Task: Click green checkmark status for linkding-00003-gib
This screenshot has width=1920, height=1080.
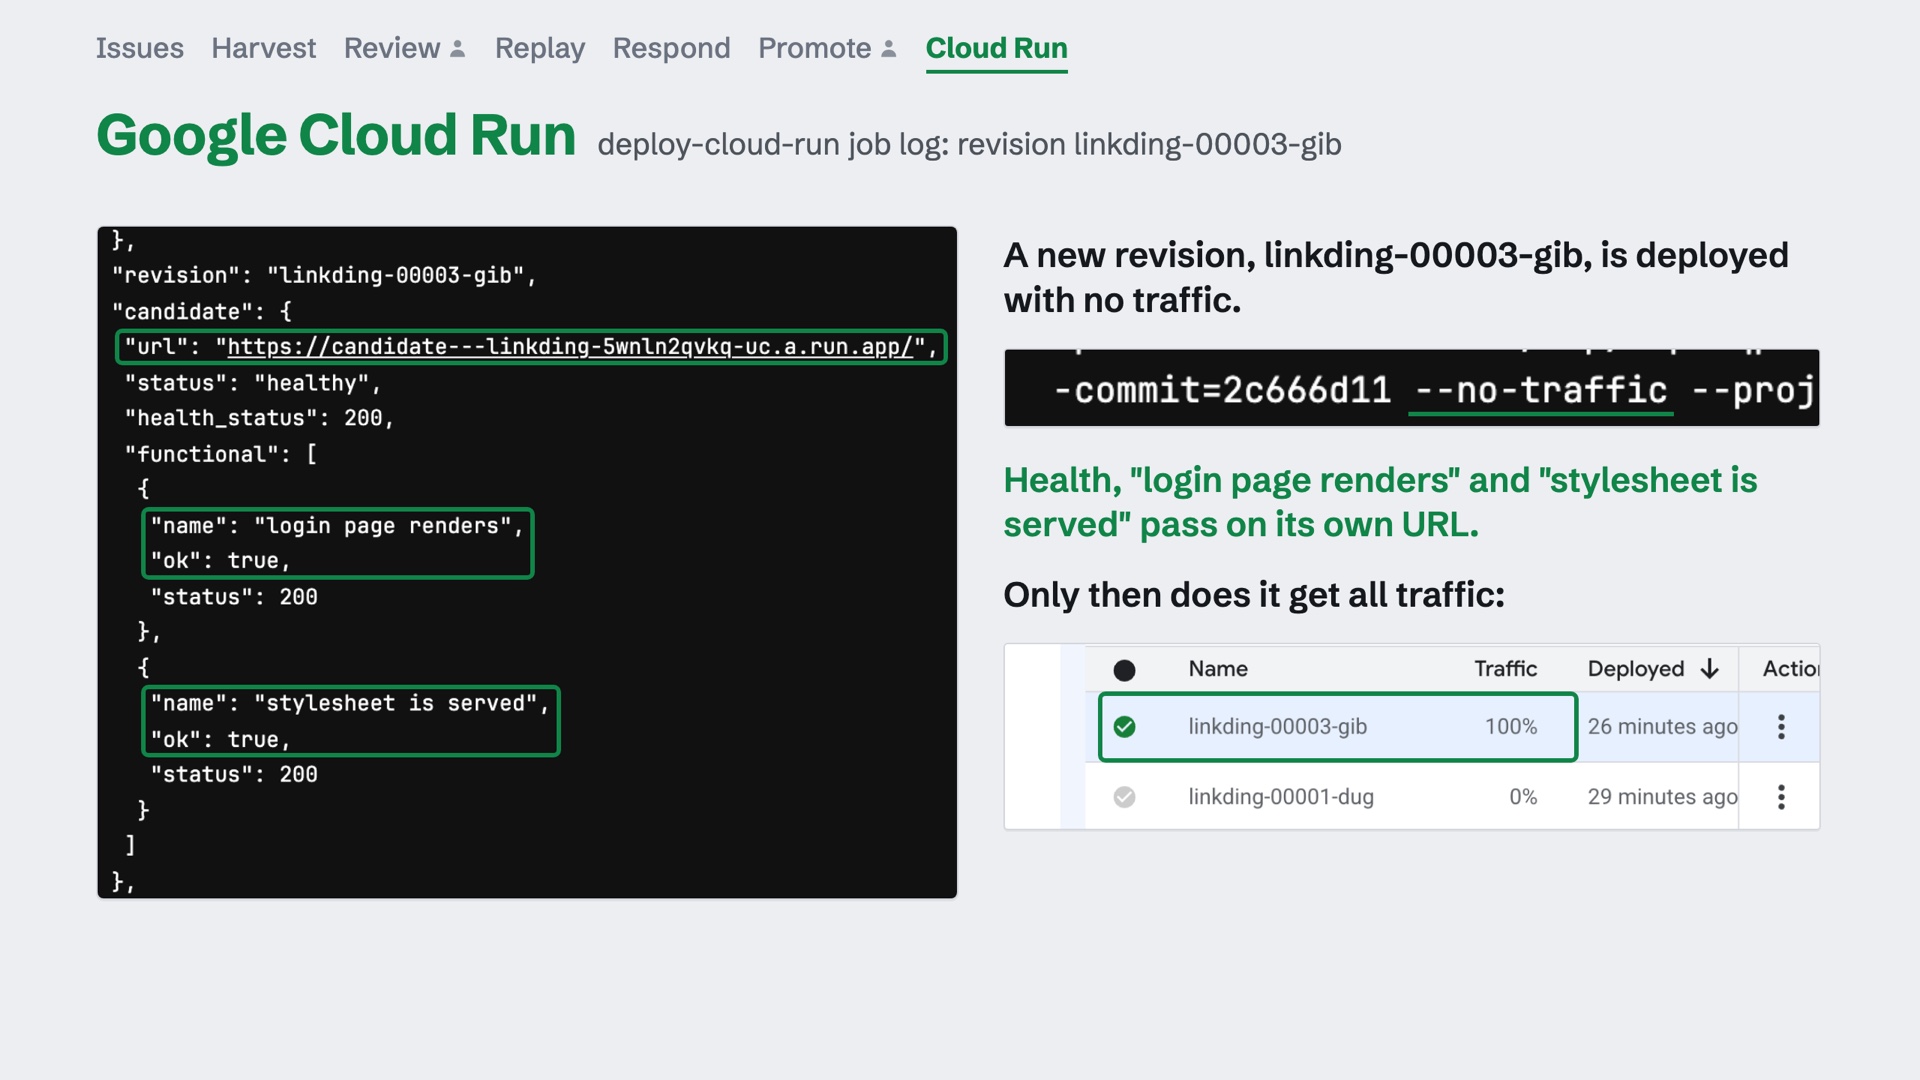Action: [1124, 727]
